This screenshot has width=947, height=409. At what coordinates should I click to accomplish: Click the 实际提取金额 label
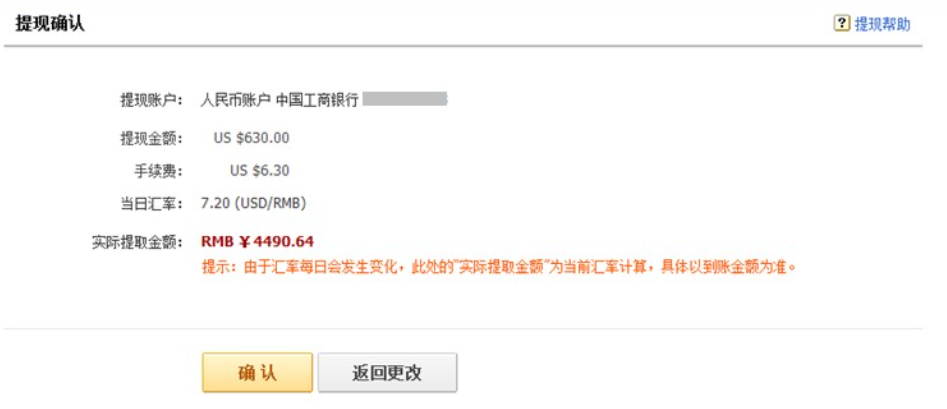(137, 242)
